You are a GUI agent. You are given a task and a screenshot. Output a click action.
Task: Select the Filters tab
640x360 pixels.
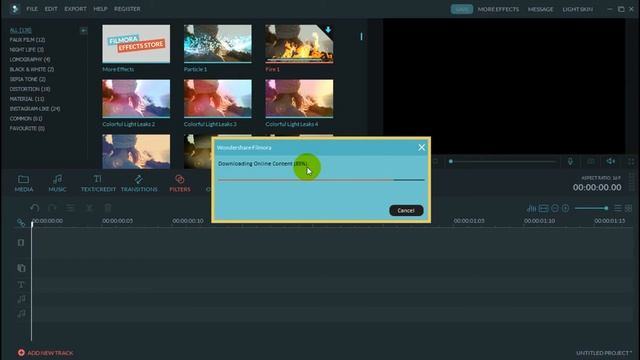pos(180,183)
